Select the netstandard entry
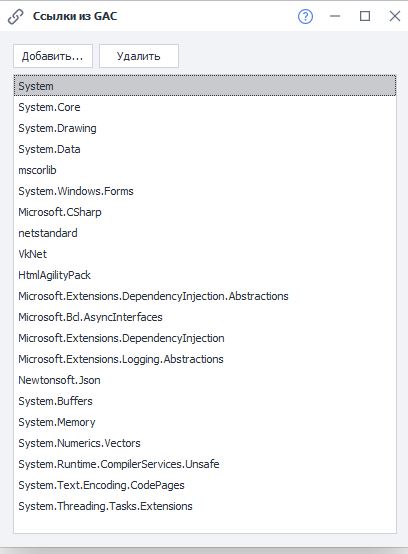 point(205,233)
